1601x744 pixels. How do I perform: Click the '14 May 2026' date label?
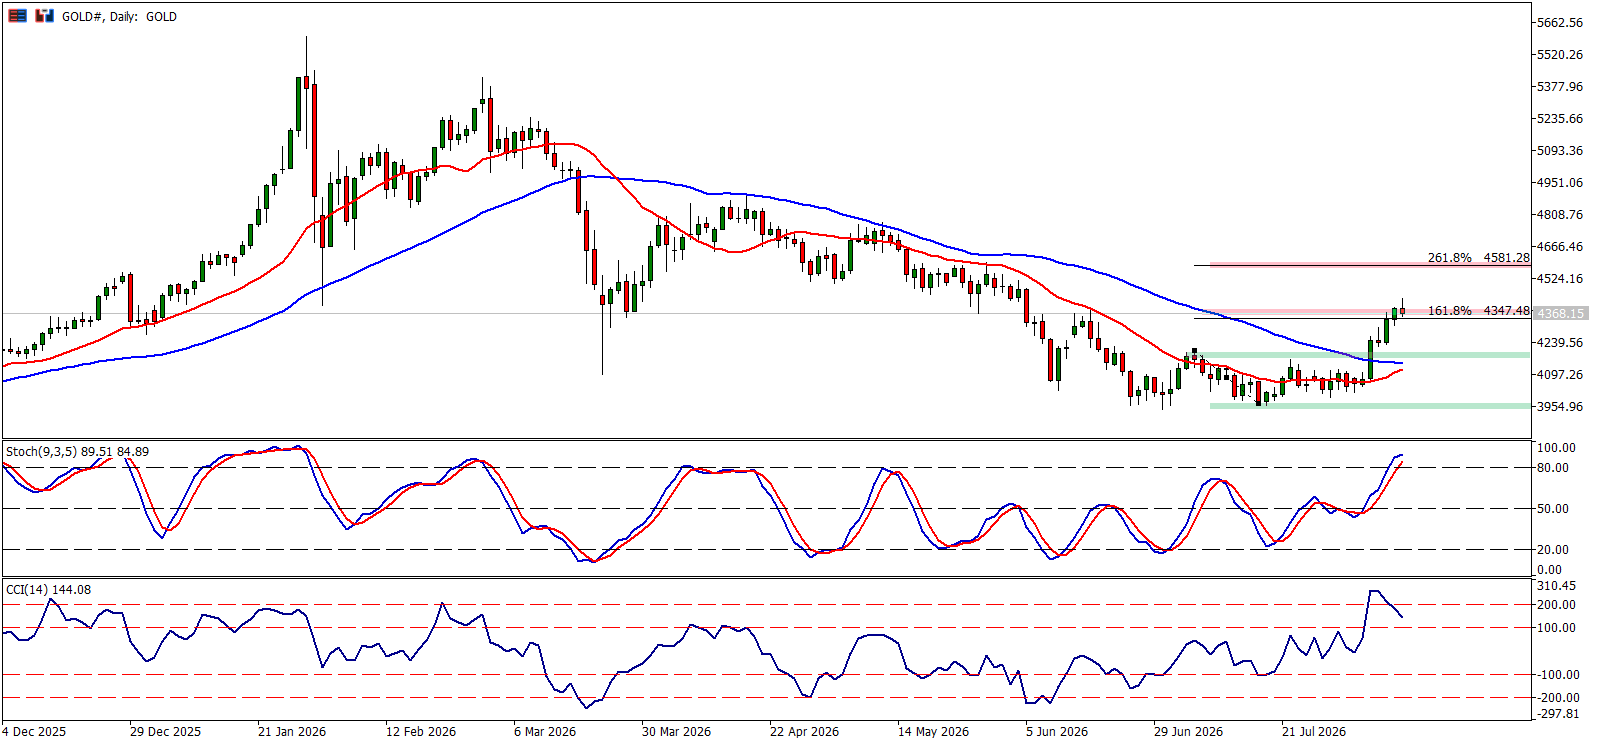933,732
